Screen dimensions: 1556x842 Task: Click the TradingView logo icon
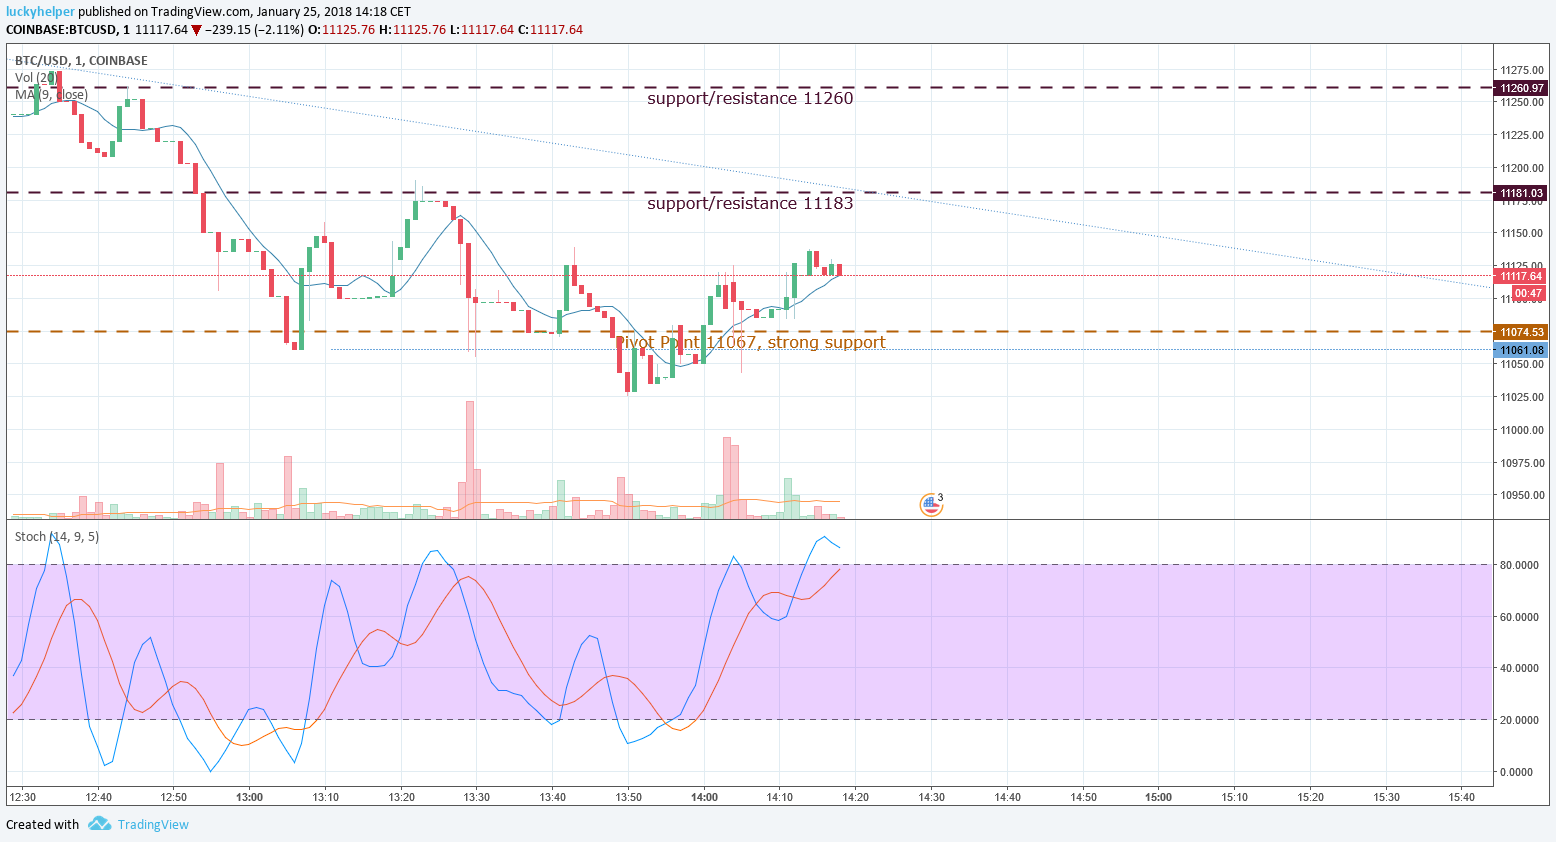[x=99, y=824]
